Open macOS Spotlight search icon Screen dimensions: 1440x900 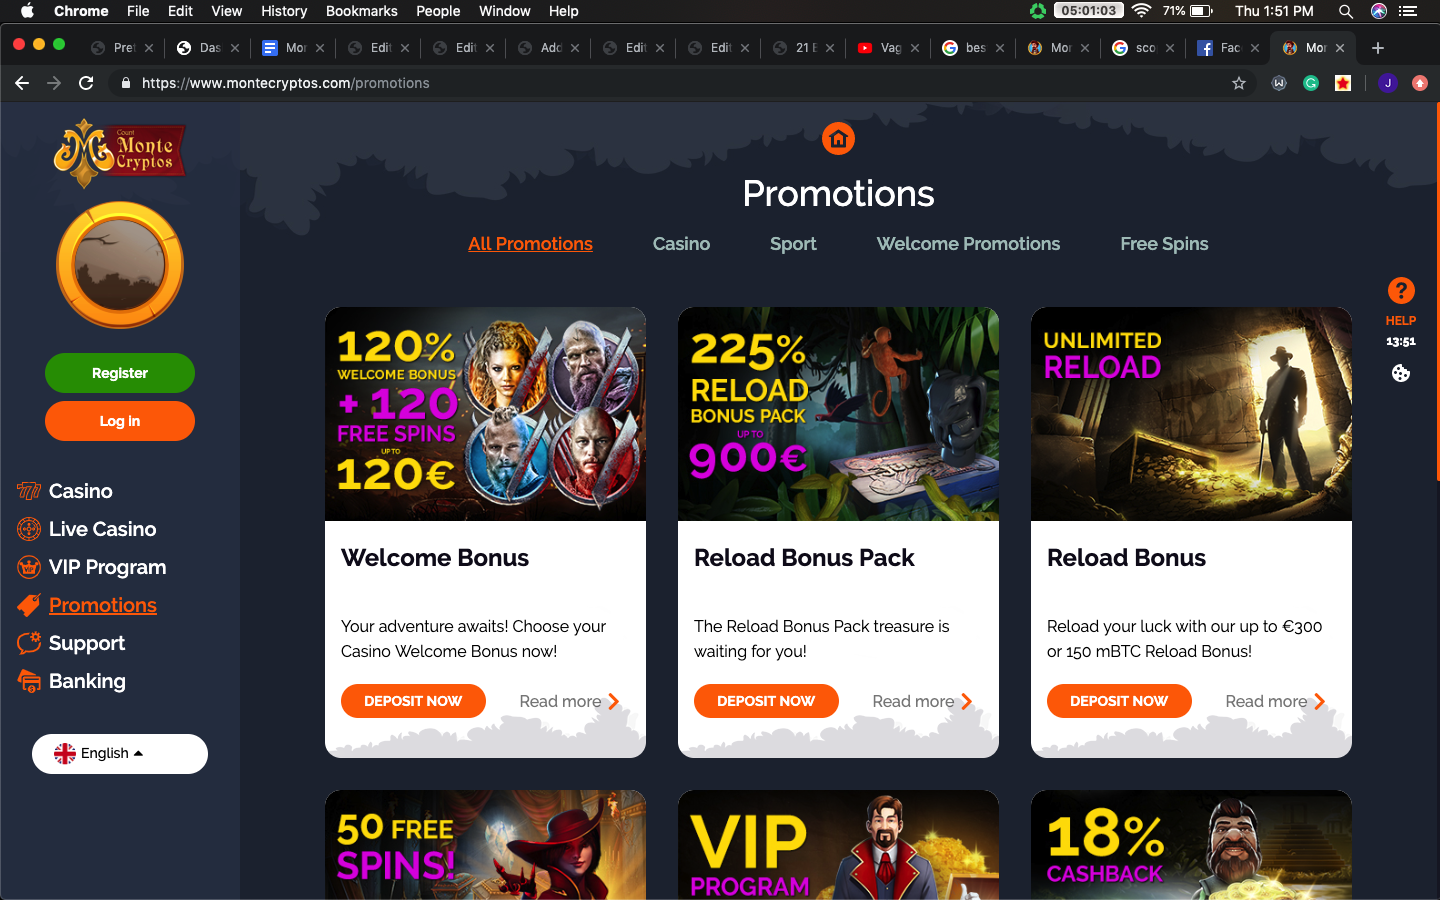pyautogui.click(x=1346, y=11)
